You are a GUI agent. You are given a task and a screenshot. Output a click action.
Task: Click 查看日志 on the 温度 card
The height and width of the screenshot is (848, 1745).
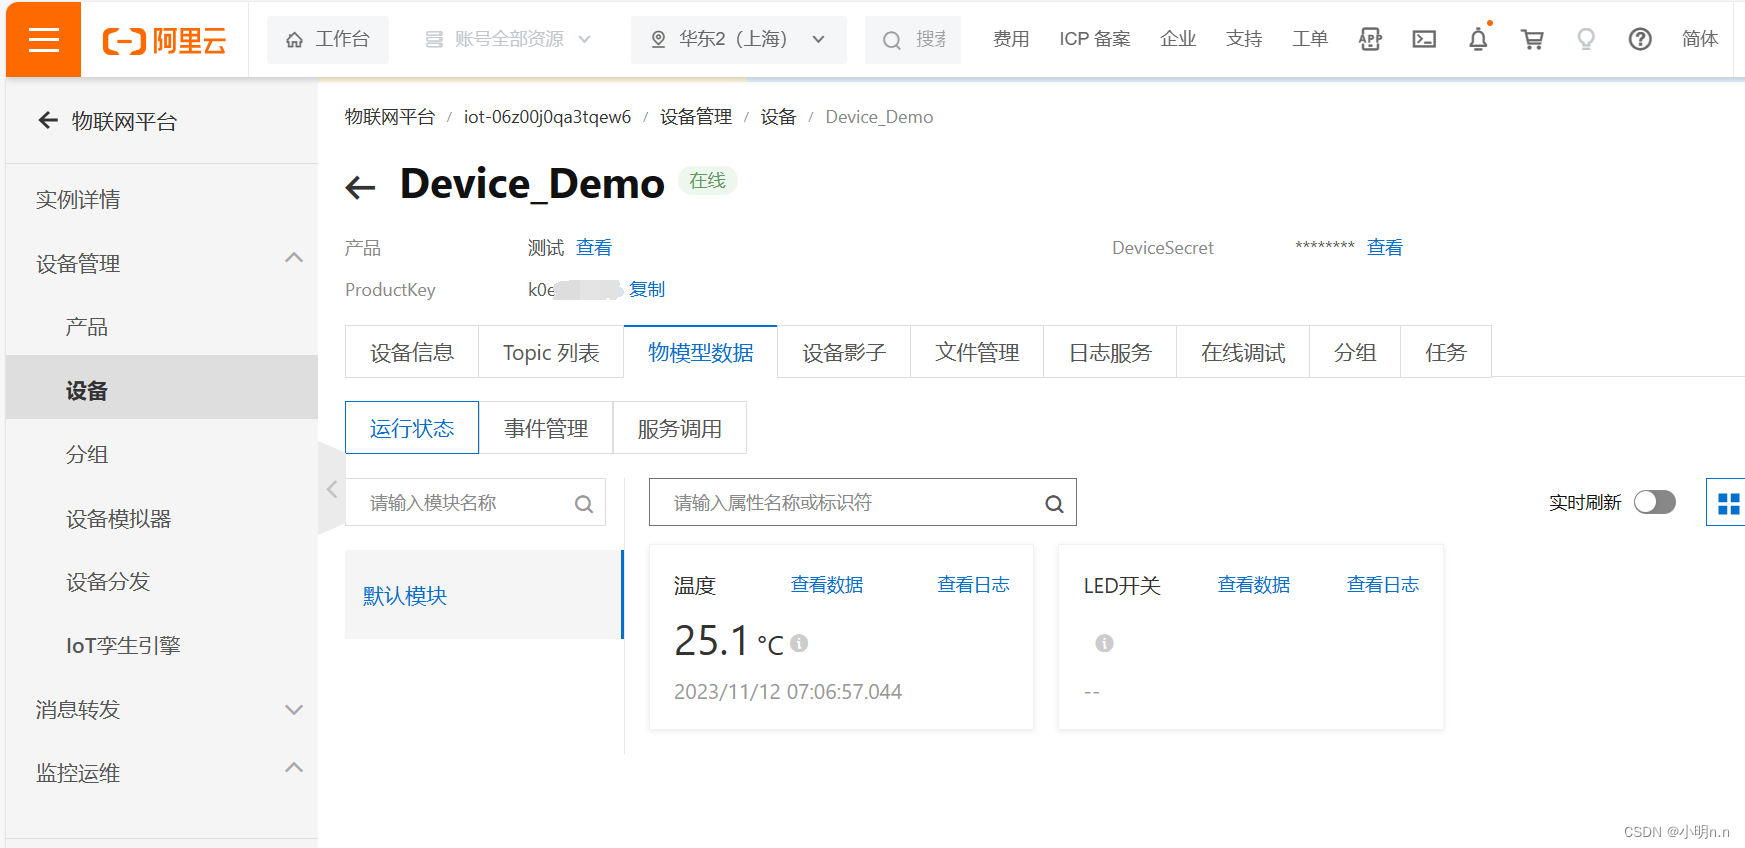[973, 585]
